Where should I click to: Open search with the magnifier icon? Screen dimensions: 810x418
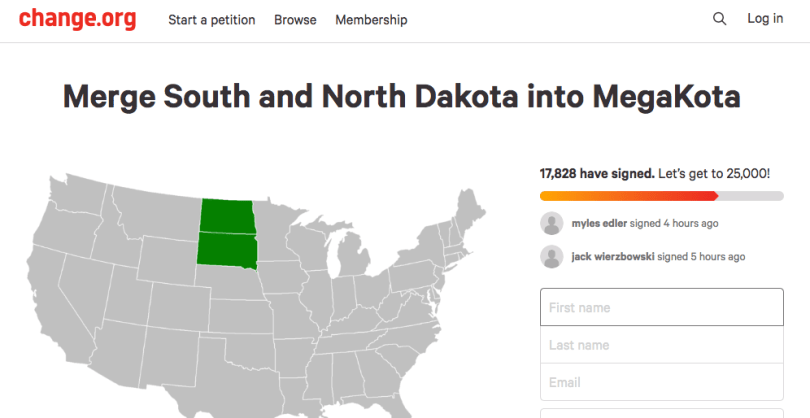(719, 19)
